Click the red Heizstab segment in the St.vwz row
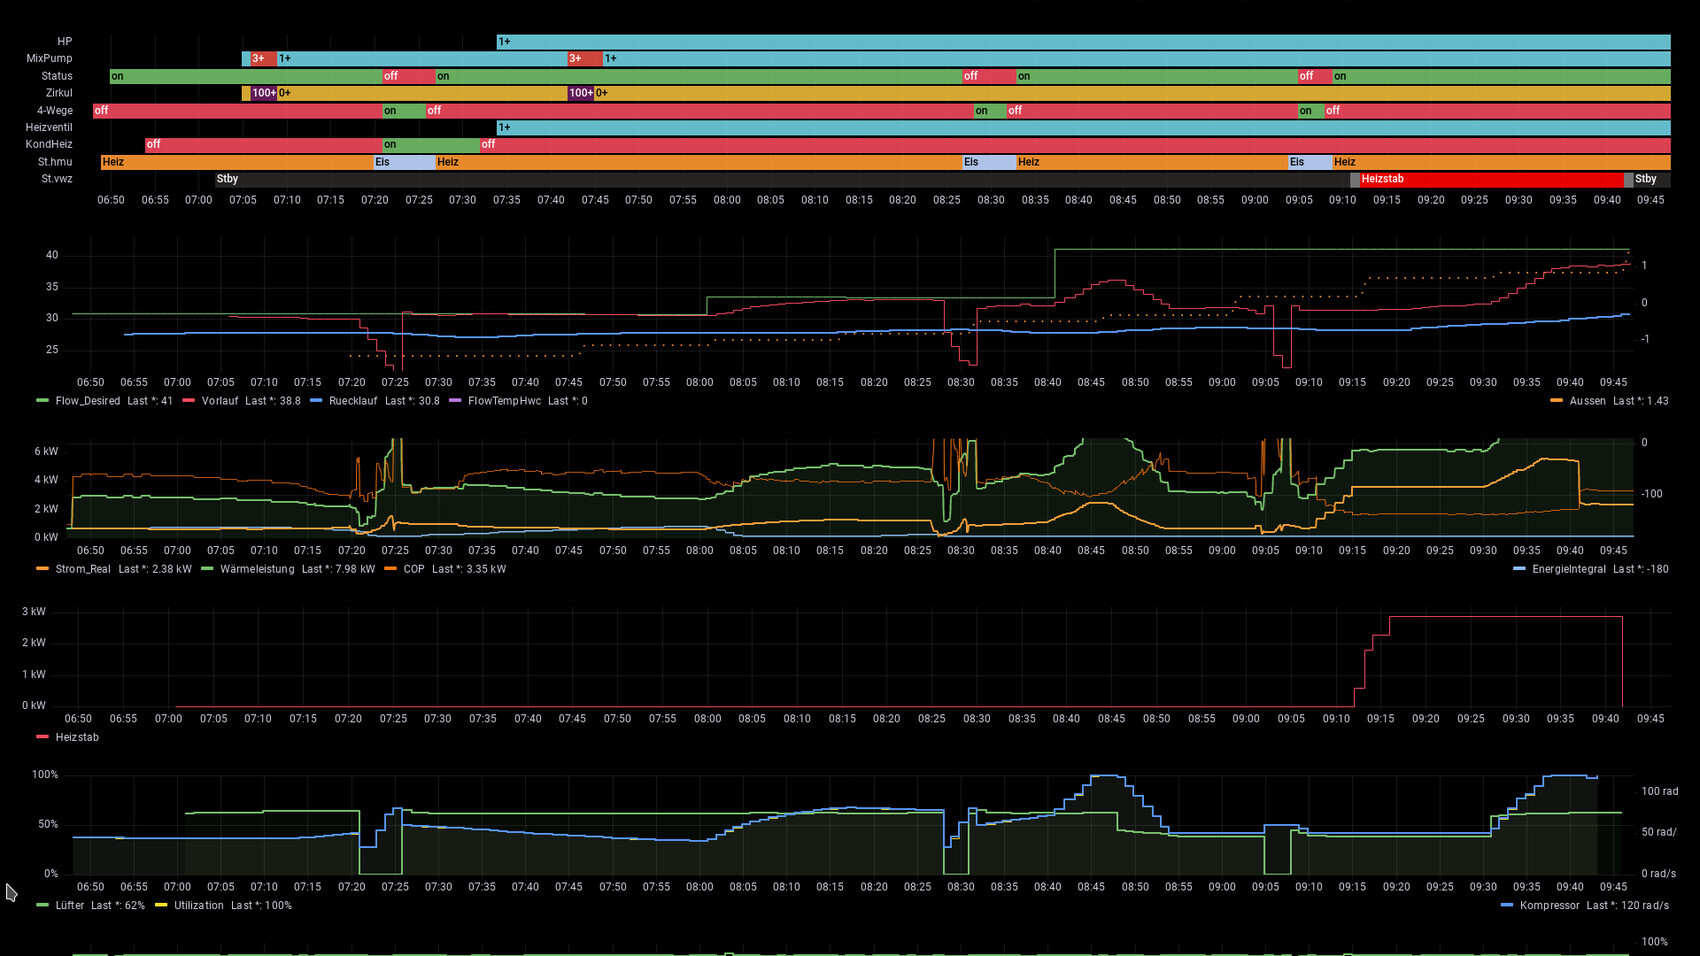 (1490, 179)
